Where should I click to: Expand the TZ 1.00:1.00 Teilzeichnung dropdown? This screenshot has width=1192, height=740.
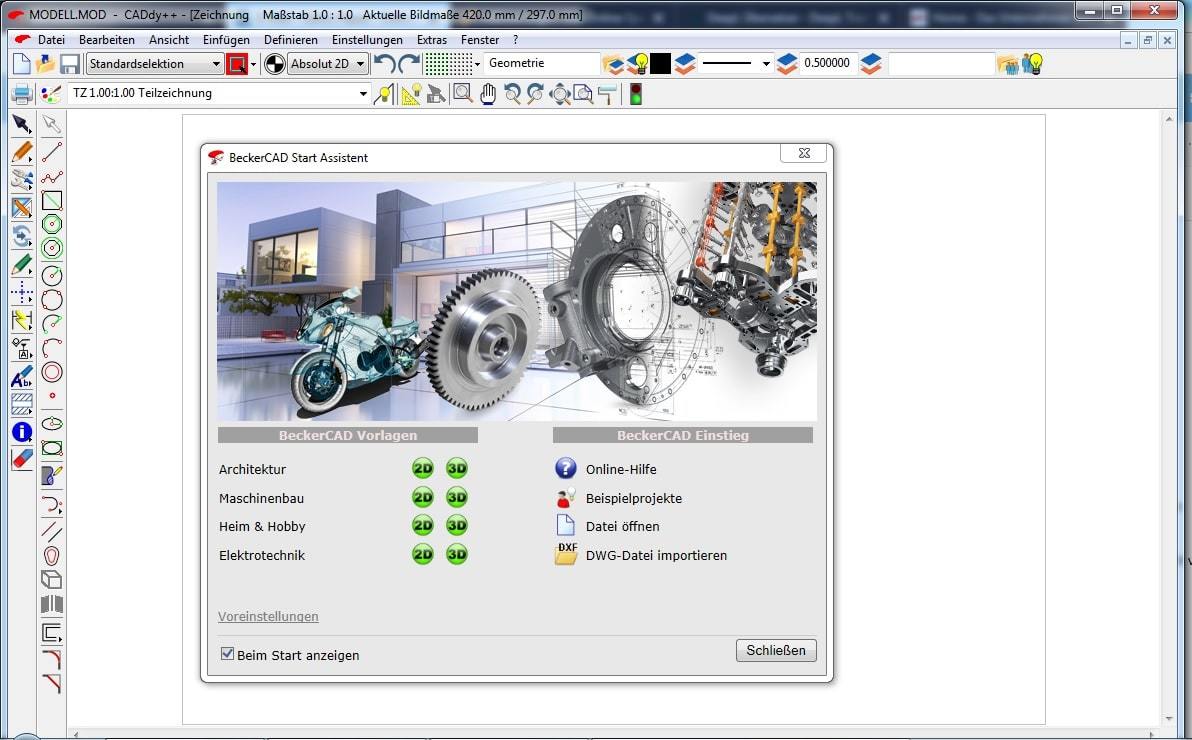click(x=364, y=94)
